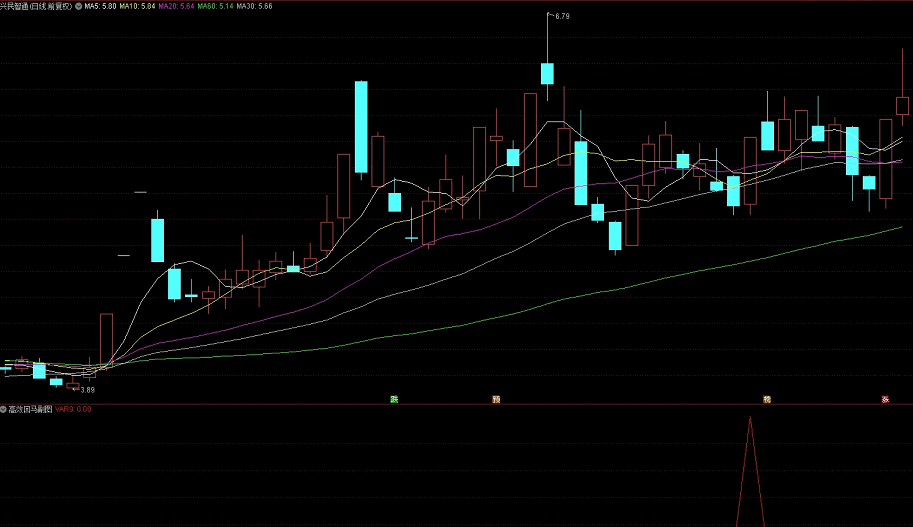The height and width of the screenshot is (527, 913).
Task: Click the 兴民智通 (日线 前复权) chart title
Action: coord(36,6)
